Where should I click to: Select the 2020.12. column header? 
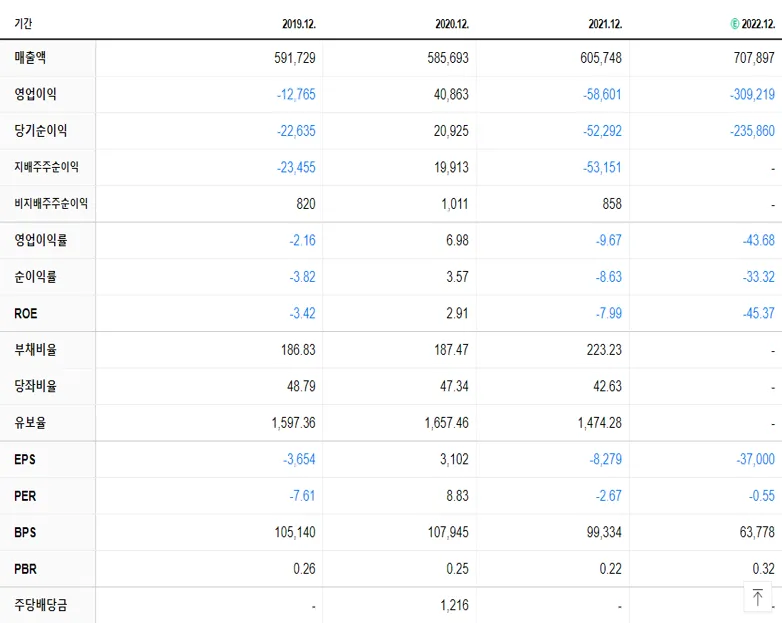[x=452, y=23]
